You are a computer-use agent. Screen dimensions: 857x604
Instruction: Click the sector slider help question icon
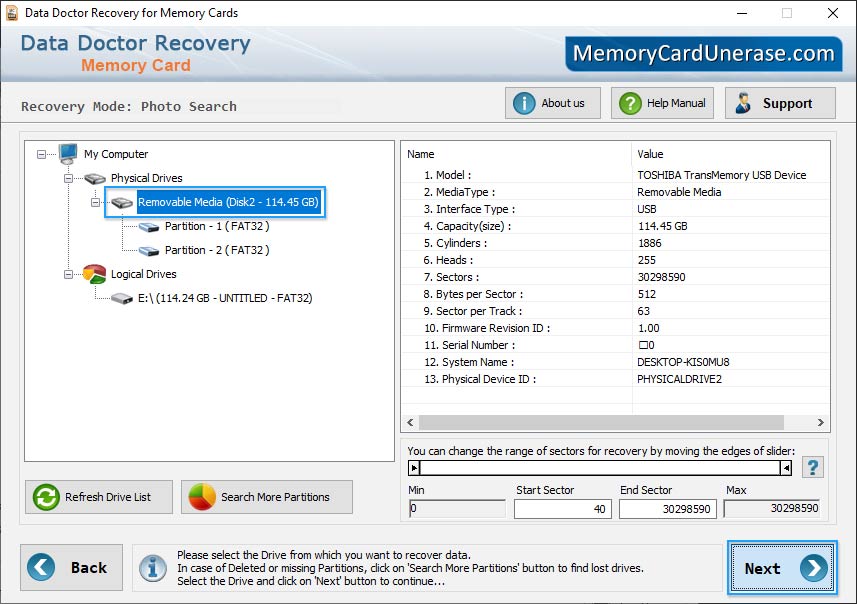pyautogui.click(x=813, y=467)
